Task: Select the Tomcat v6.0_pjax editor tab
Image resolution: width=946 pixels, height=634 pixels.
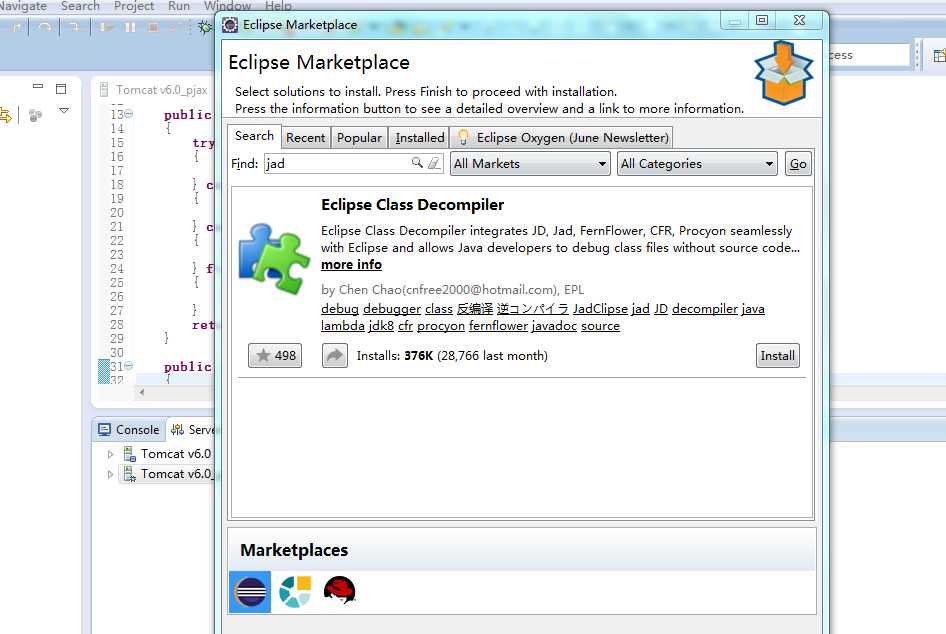Action: click(x=155, y=90)
